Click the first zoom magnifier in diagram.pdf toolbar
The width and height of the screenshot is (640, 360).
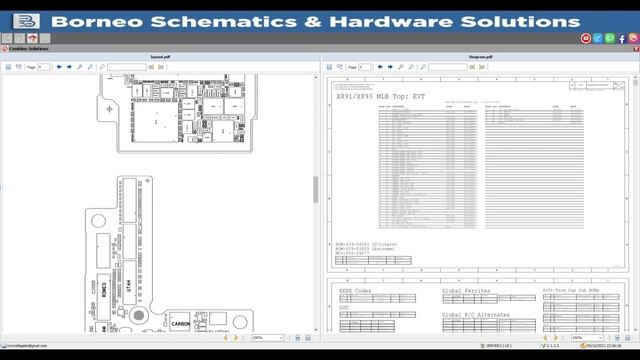401,67
